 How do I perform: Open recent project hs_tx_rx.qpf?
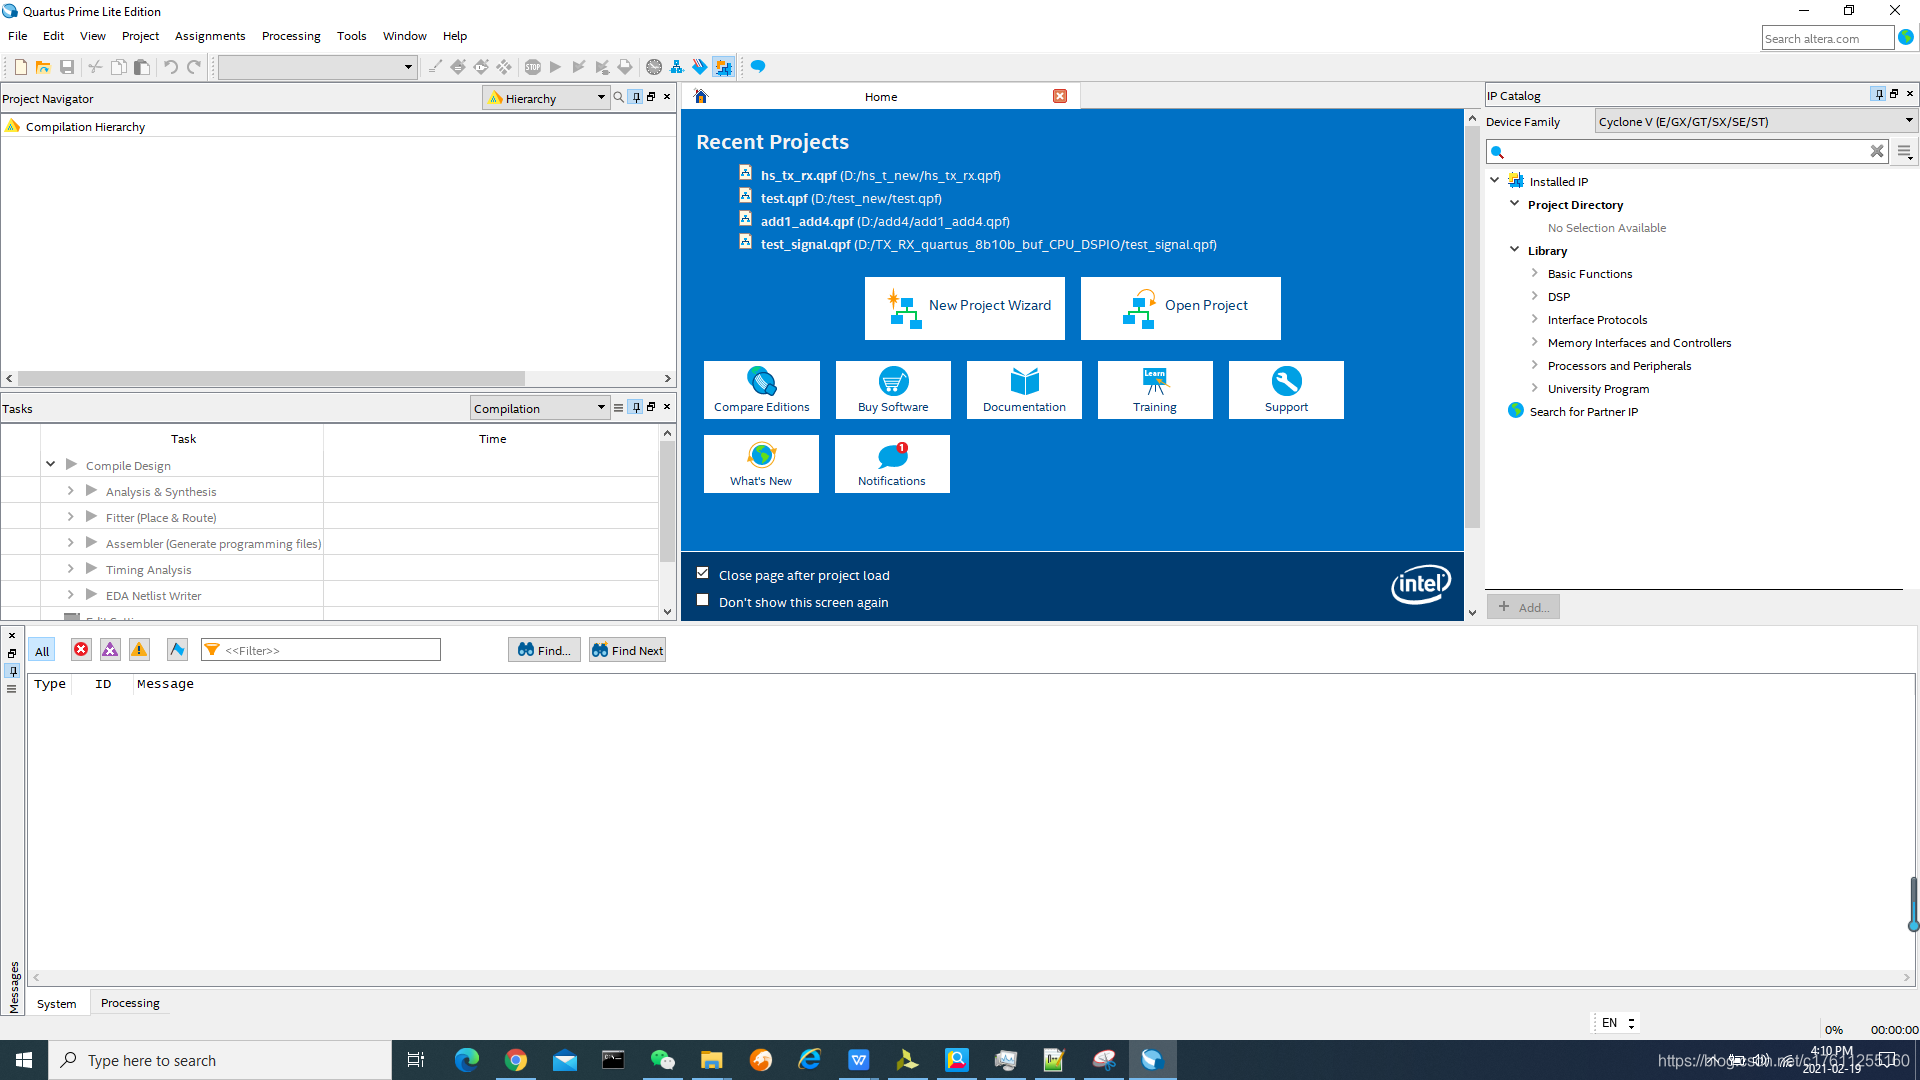[x=798, y=175]
